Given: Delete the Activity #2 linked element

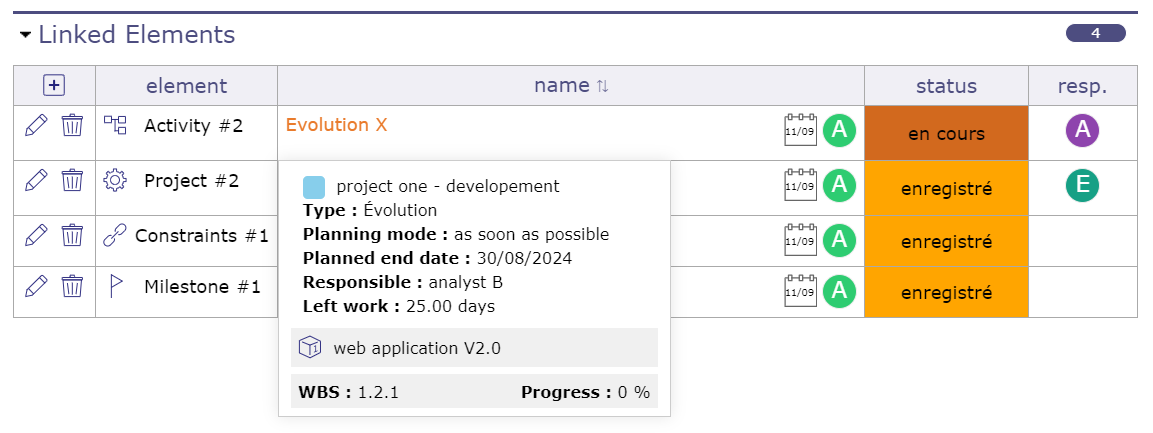Looking at the screenshot, I should click(x=72, y=126).
